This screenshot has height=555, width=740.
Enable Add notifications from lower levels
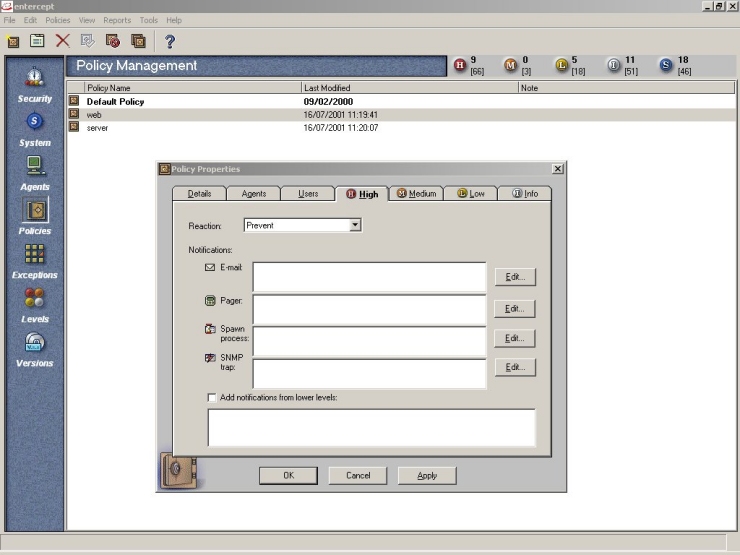tap(212, 397)
